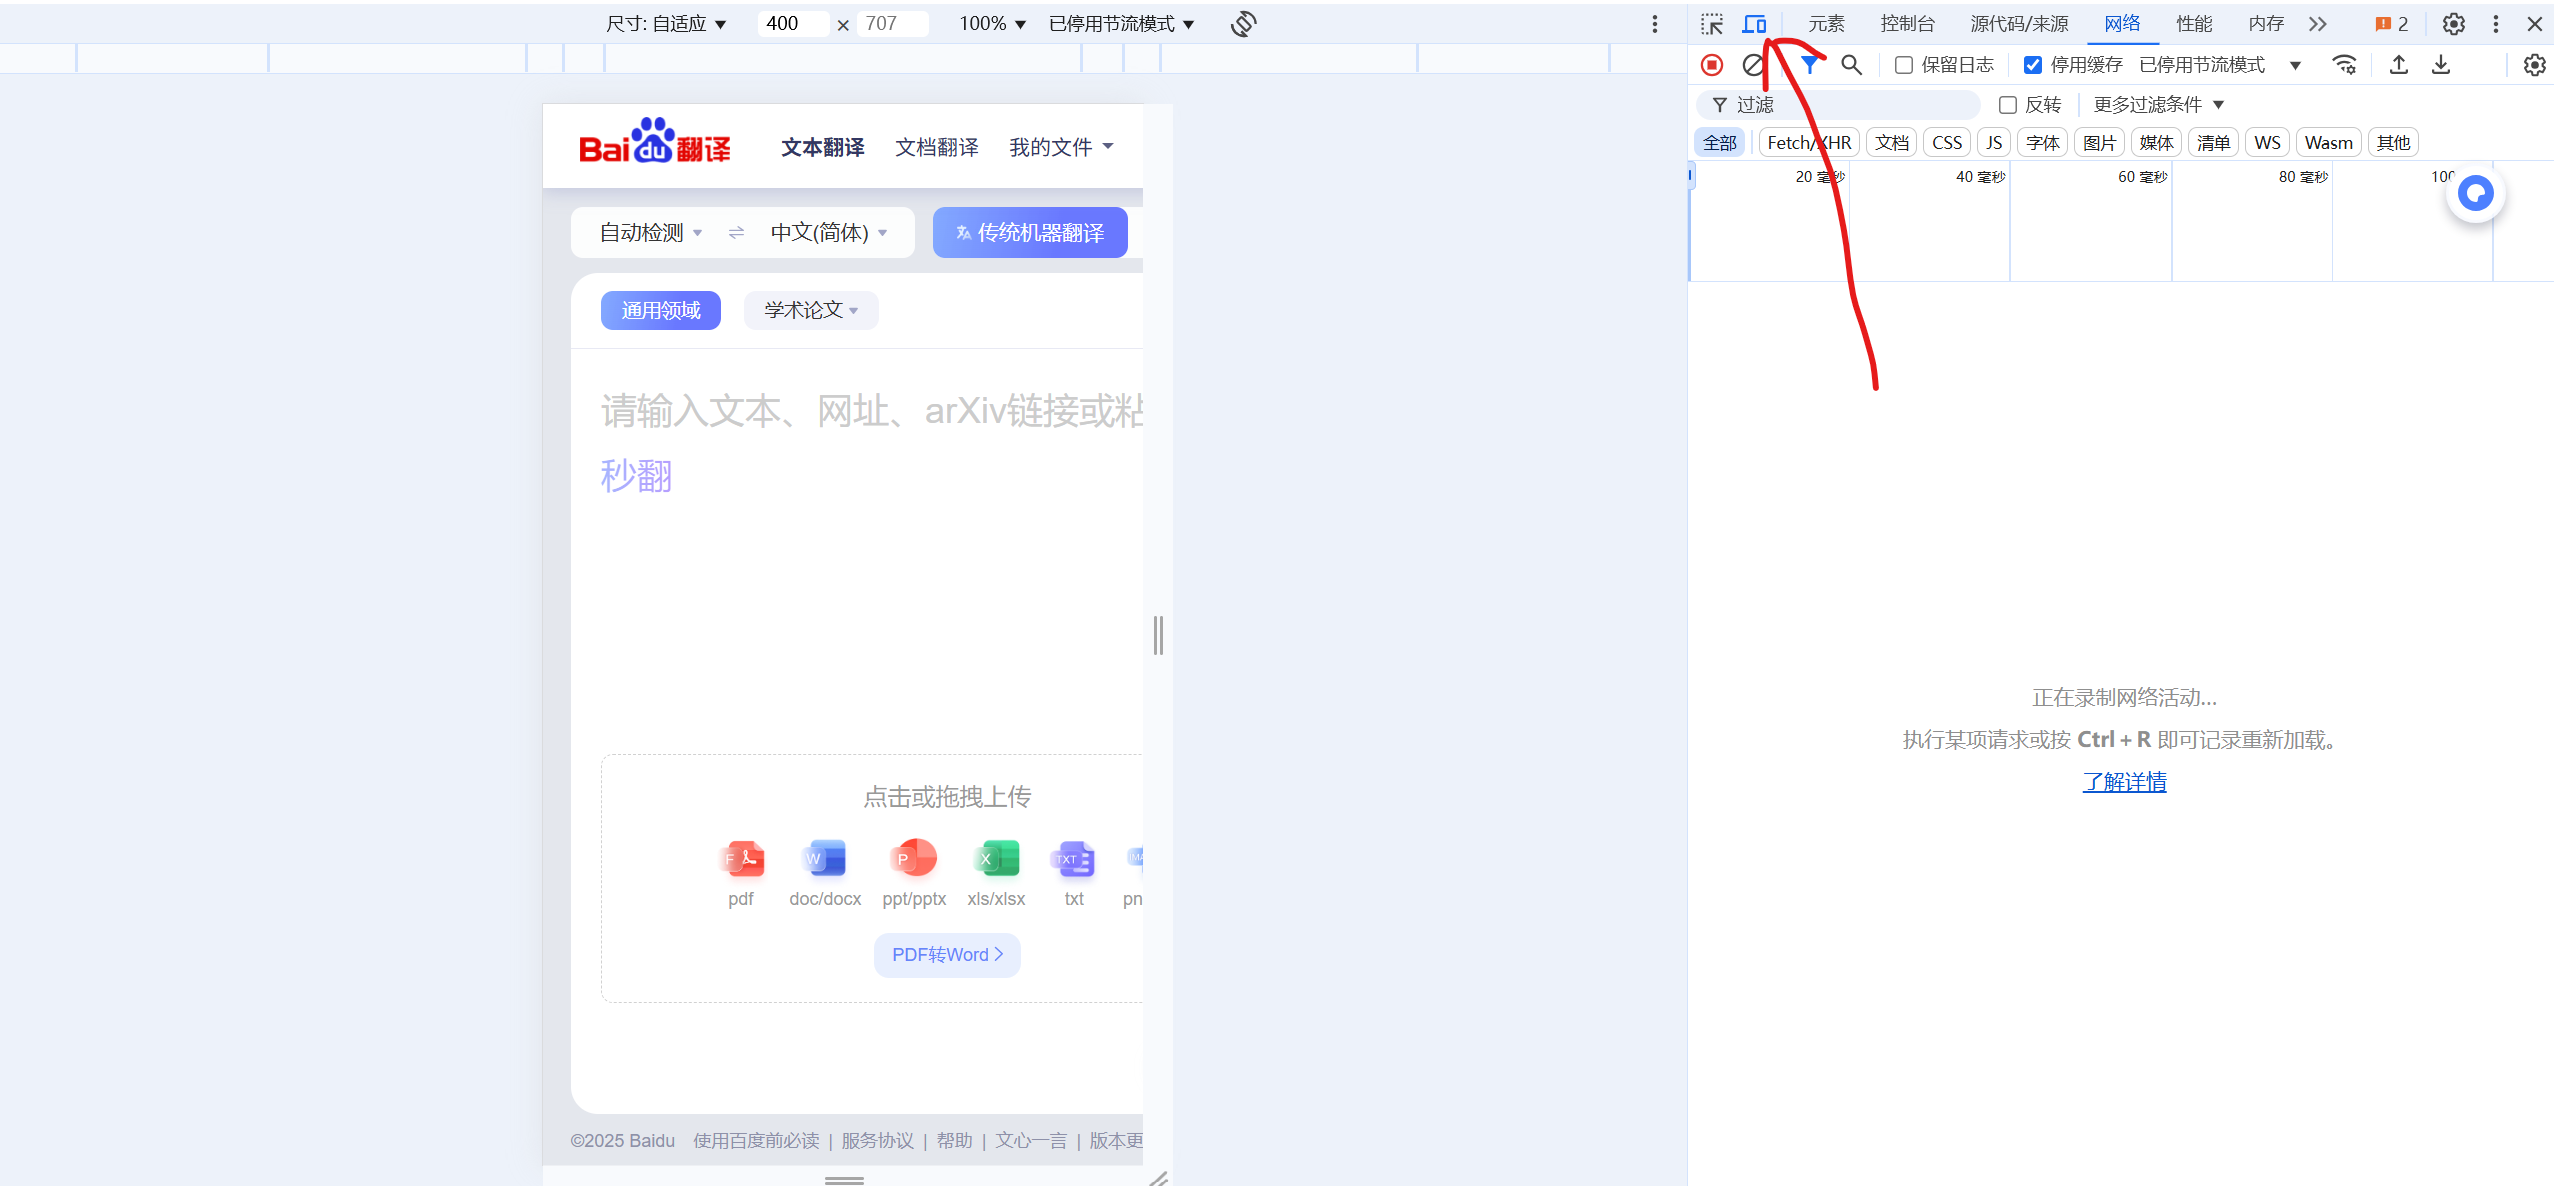This screenshot has width=2554, height=1186.
Task: Click the rotate screen icon
Action: tap(1243, 24)
